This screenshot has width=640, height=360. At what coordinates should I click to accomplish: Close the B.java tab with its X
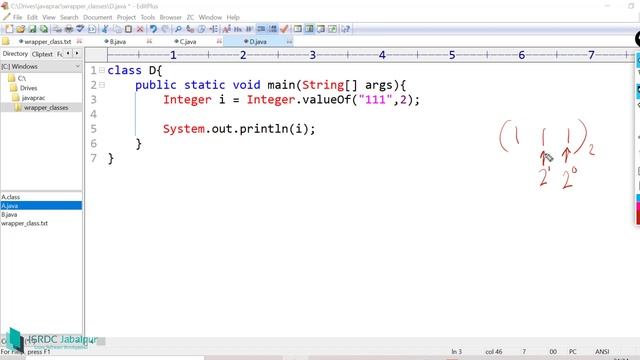149,42
